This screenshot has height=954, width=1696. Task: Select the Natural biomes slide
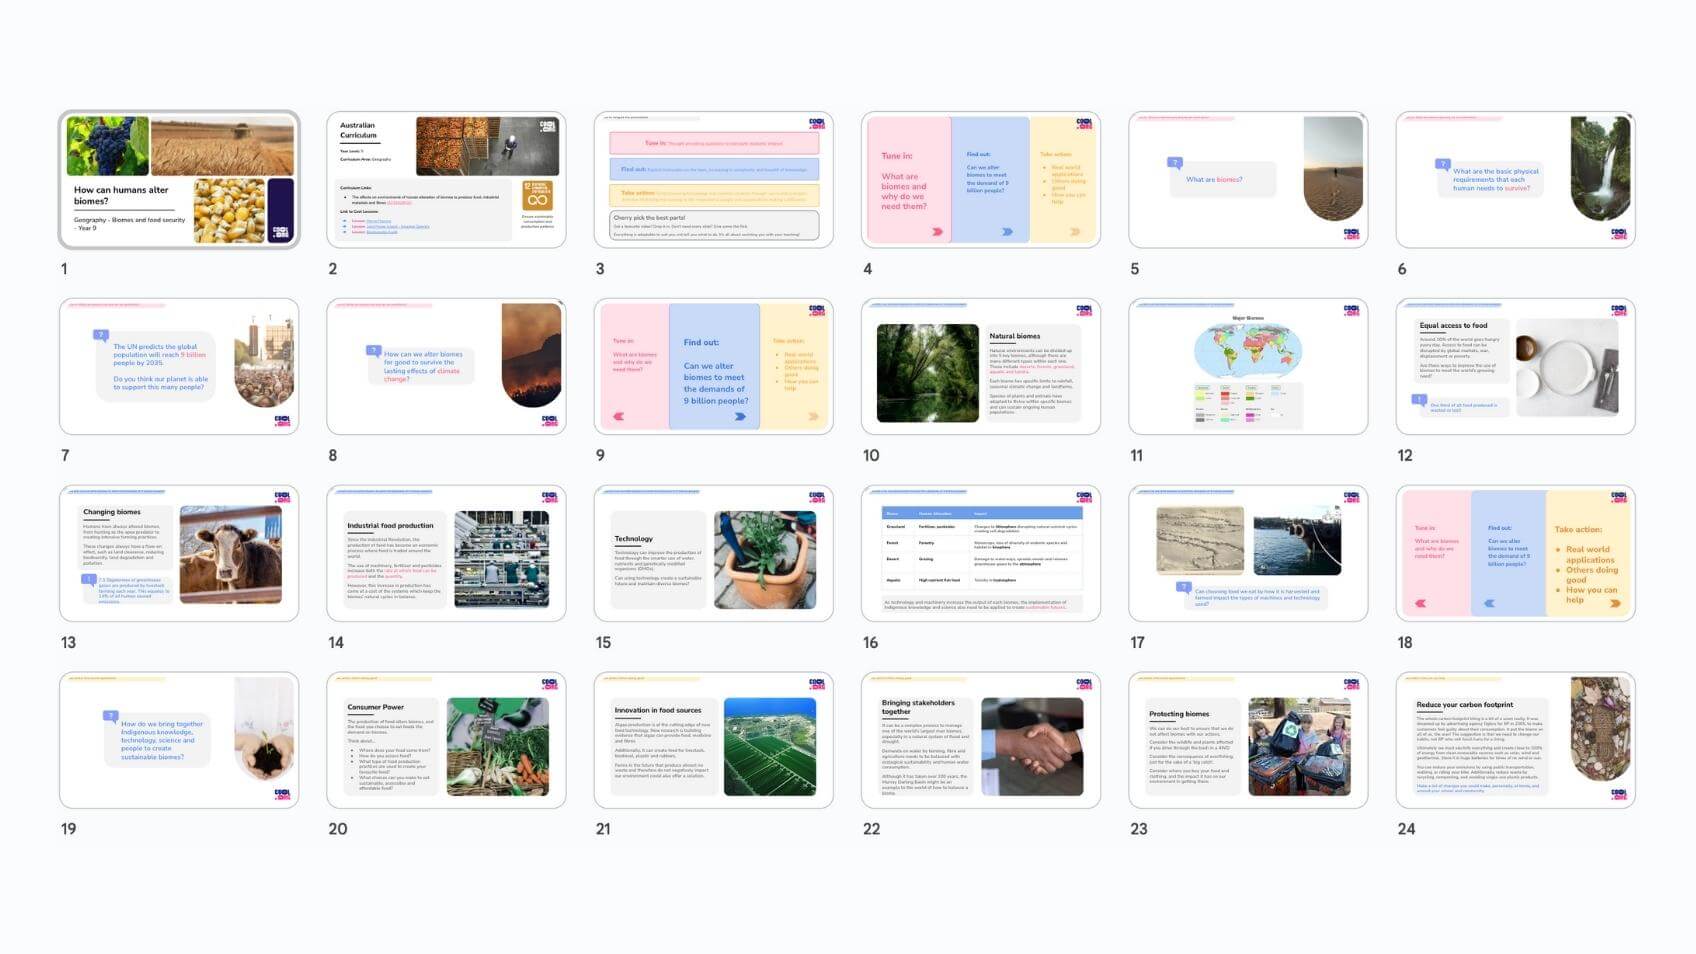point(980,366)
